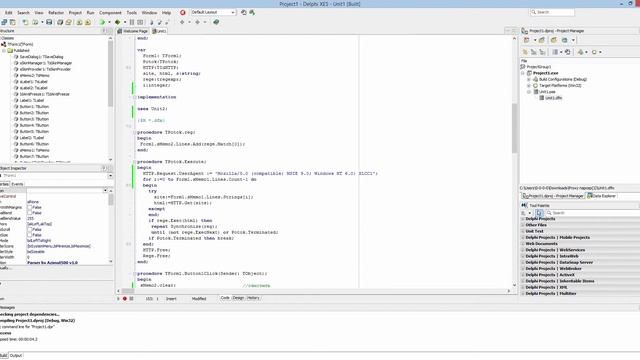Click the Sync icon in Project Manager toolbar

point(567,52)
